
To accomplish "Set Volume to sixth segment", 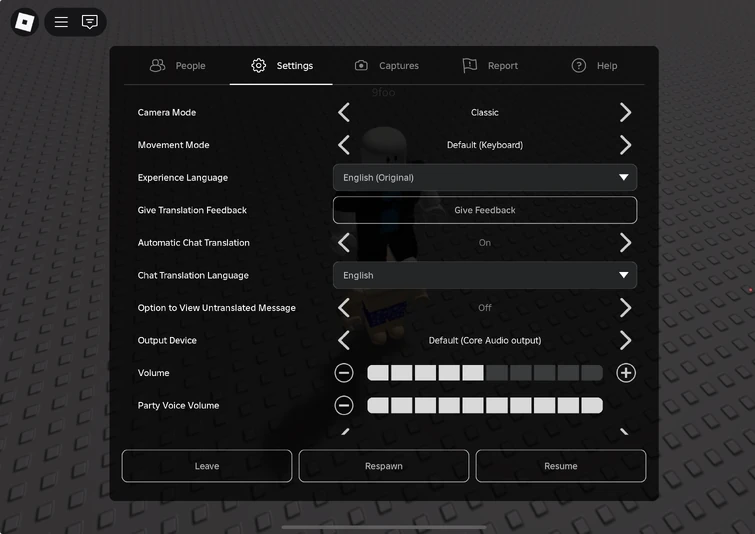I will [496, 373].
